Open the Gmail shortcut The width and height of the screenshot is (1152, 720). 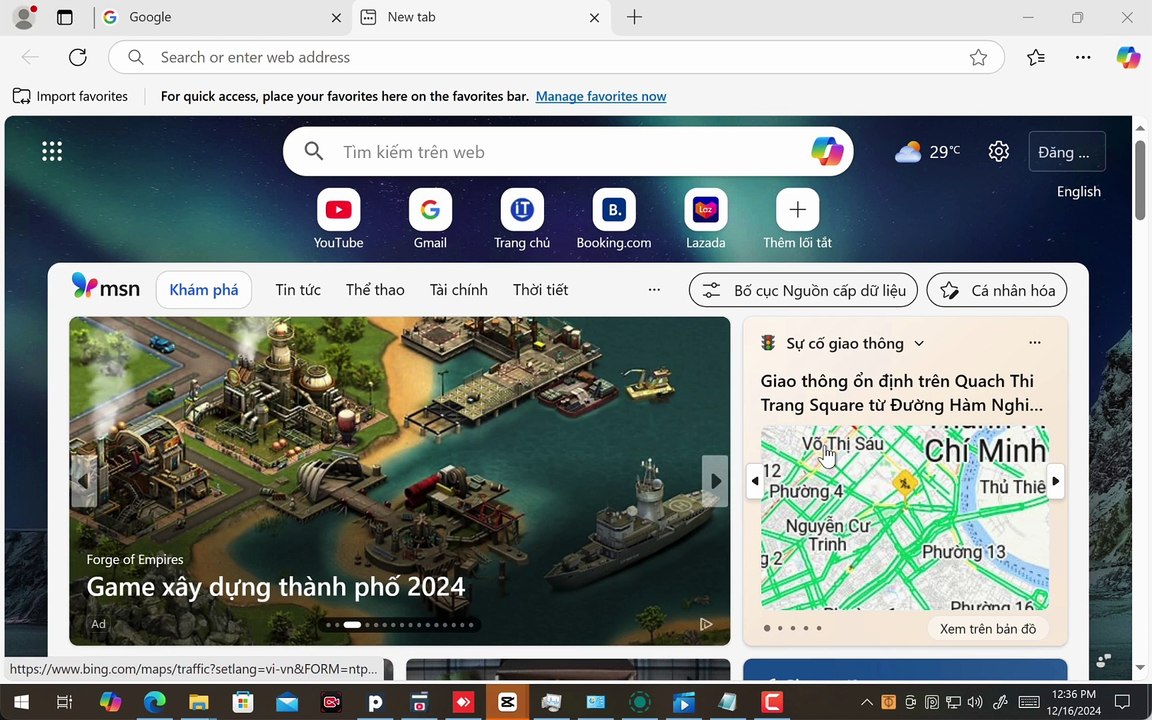coord(431,219)
